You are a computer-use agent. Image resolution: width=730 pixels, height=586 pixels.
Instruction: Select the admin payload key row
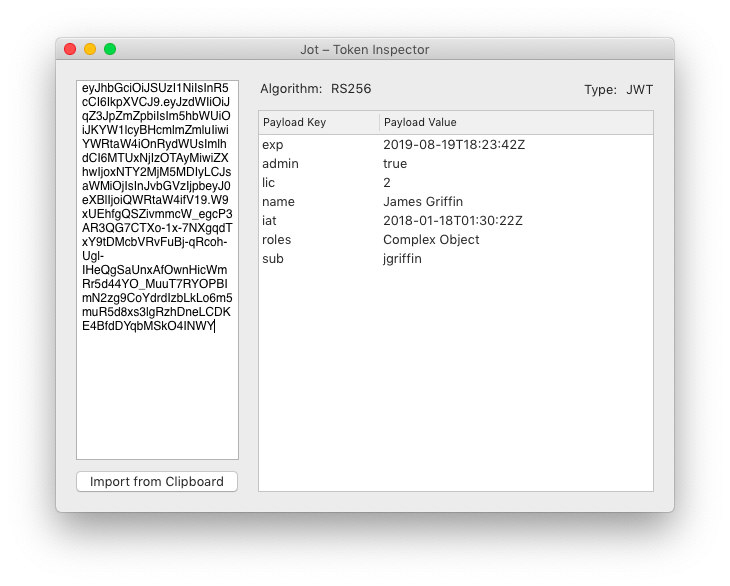280,164
